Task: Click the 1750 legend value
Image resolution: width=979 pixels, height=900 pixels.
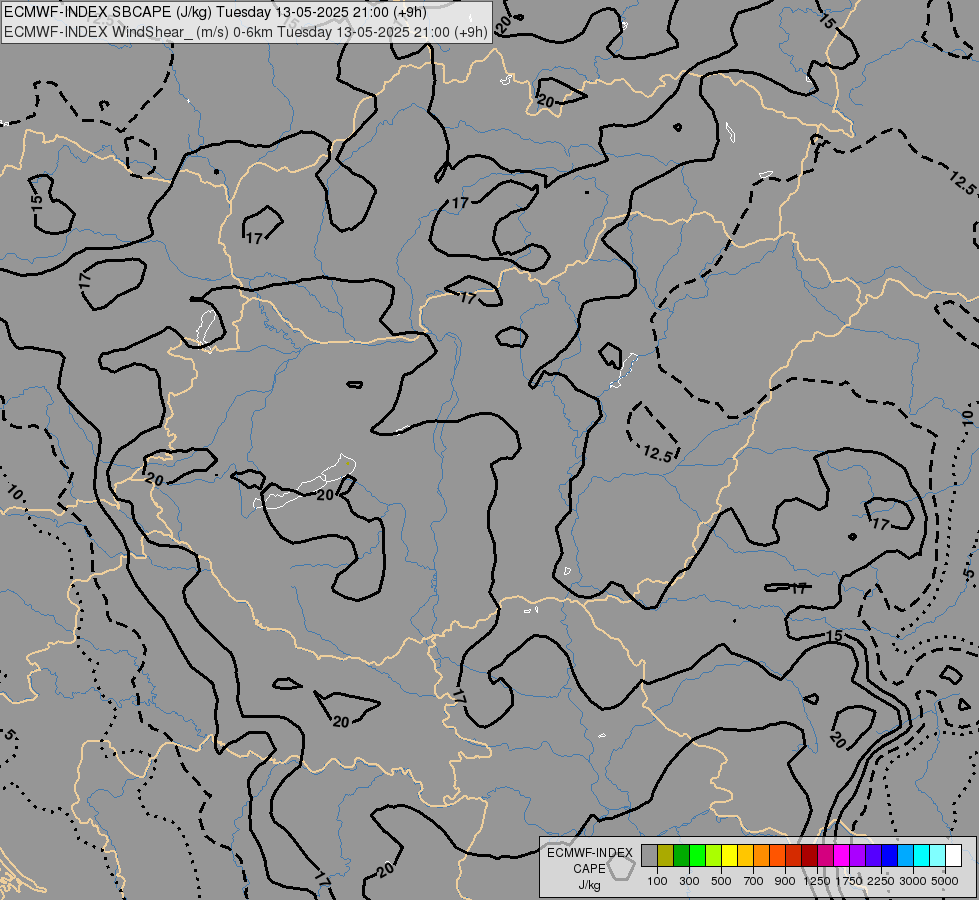Action: (x=849, y=881)
